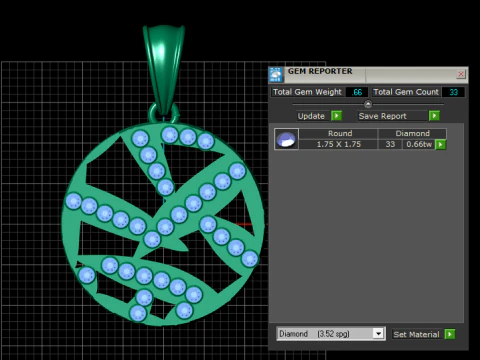The width and height of the screenshot is (480, 360).
Task: Click the Diamond material header cell
Action: [x=412, y=134]
